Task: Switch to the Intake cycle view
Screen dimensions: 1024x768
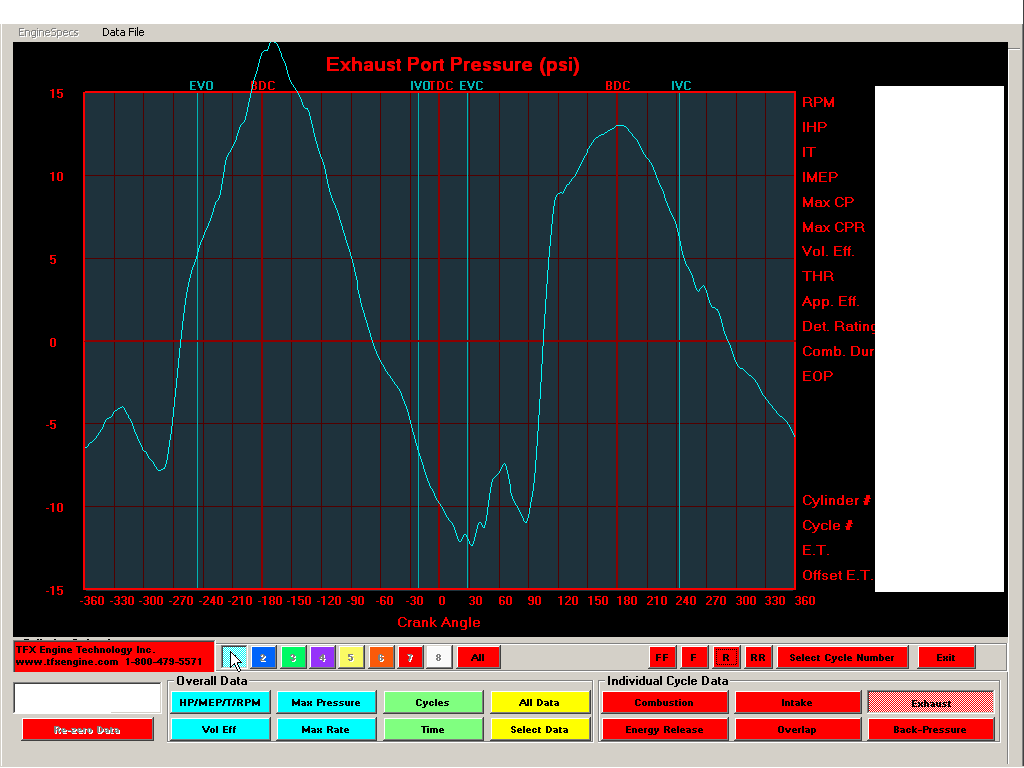Action: coord(797,702)
